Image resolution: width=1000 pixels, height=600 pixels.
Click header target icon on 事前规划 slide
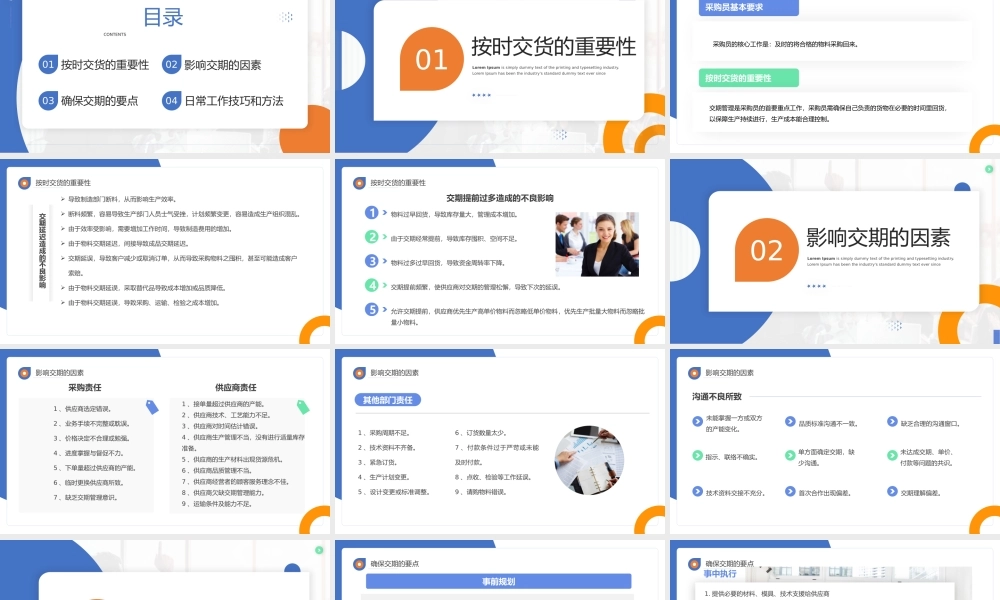click(360, 564)
